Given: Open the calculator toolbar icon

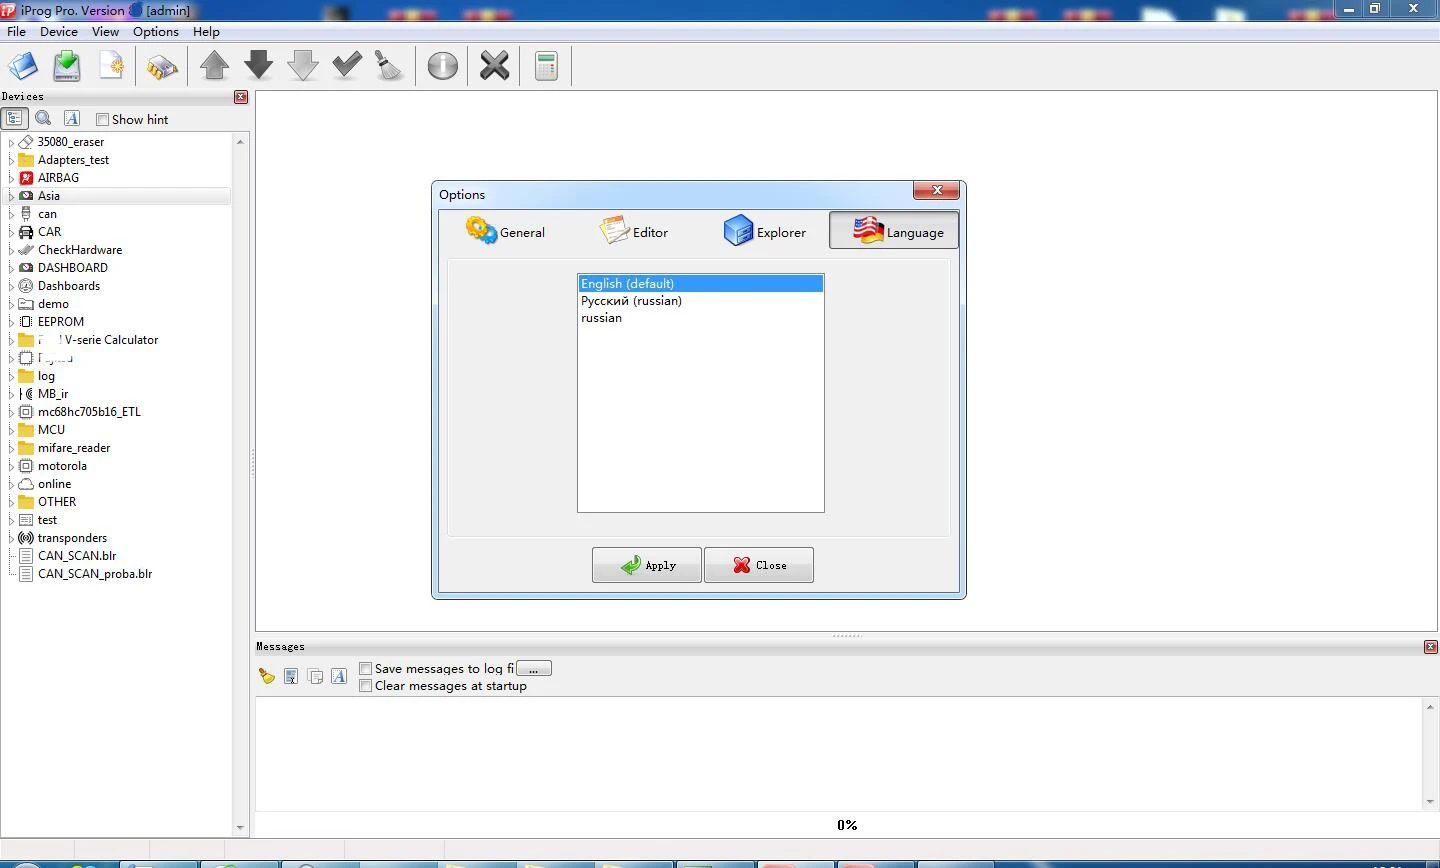Looking at the screenshot, I should coord(546,66).
